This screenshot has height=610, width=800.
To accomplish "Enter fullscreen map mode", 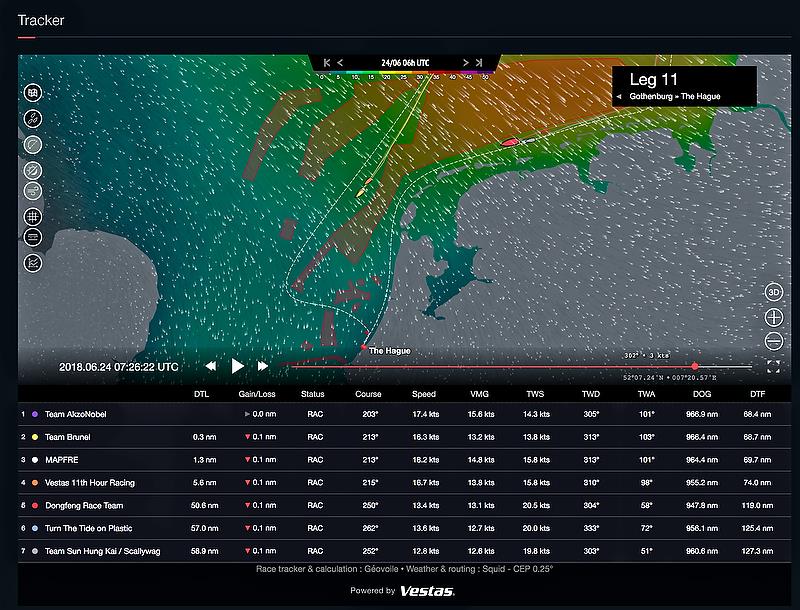I will [x=773, y=366].
